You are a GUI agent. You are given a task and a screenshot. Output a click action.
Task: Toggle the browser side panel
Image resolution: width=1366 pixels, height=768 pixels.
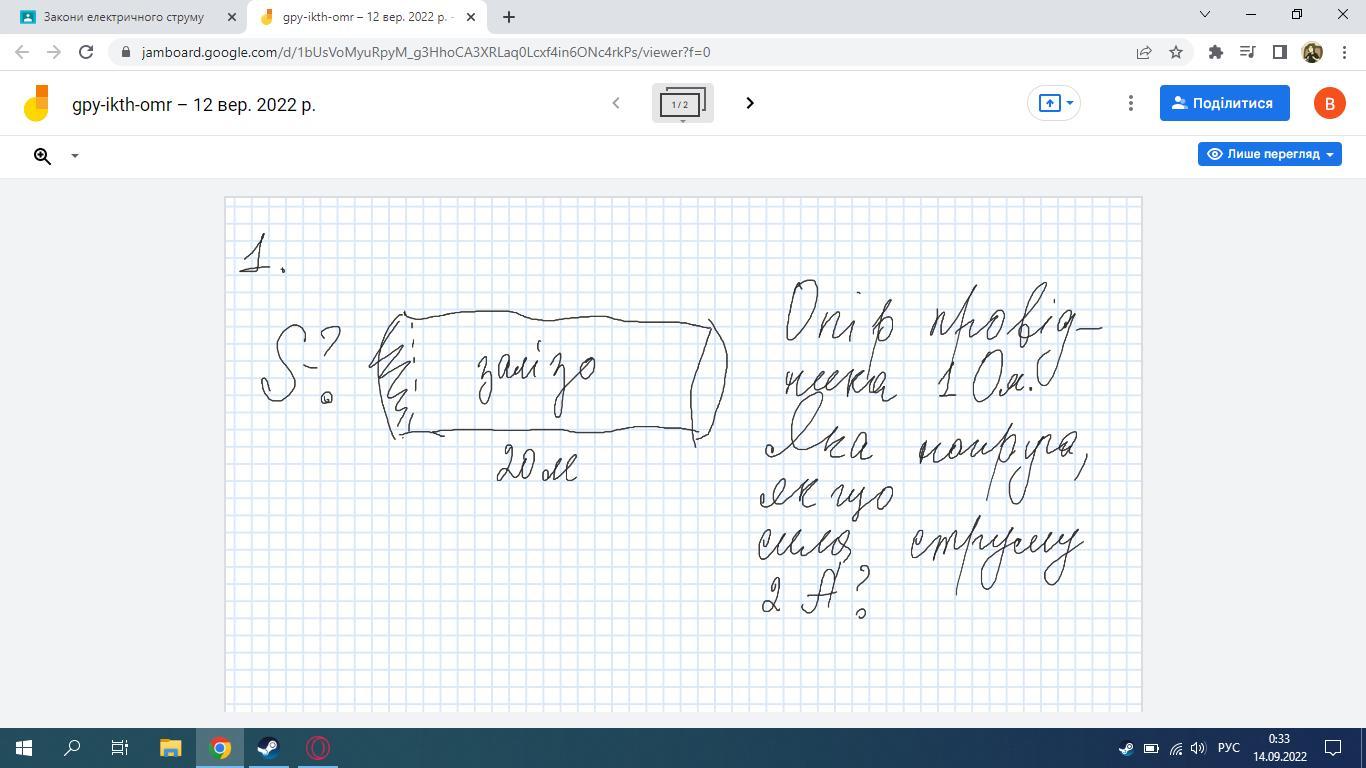coord(1279,52)
